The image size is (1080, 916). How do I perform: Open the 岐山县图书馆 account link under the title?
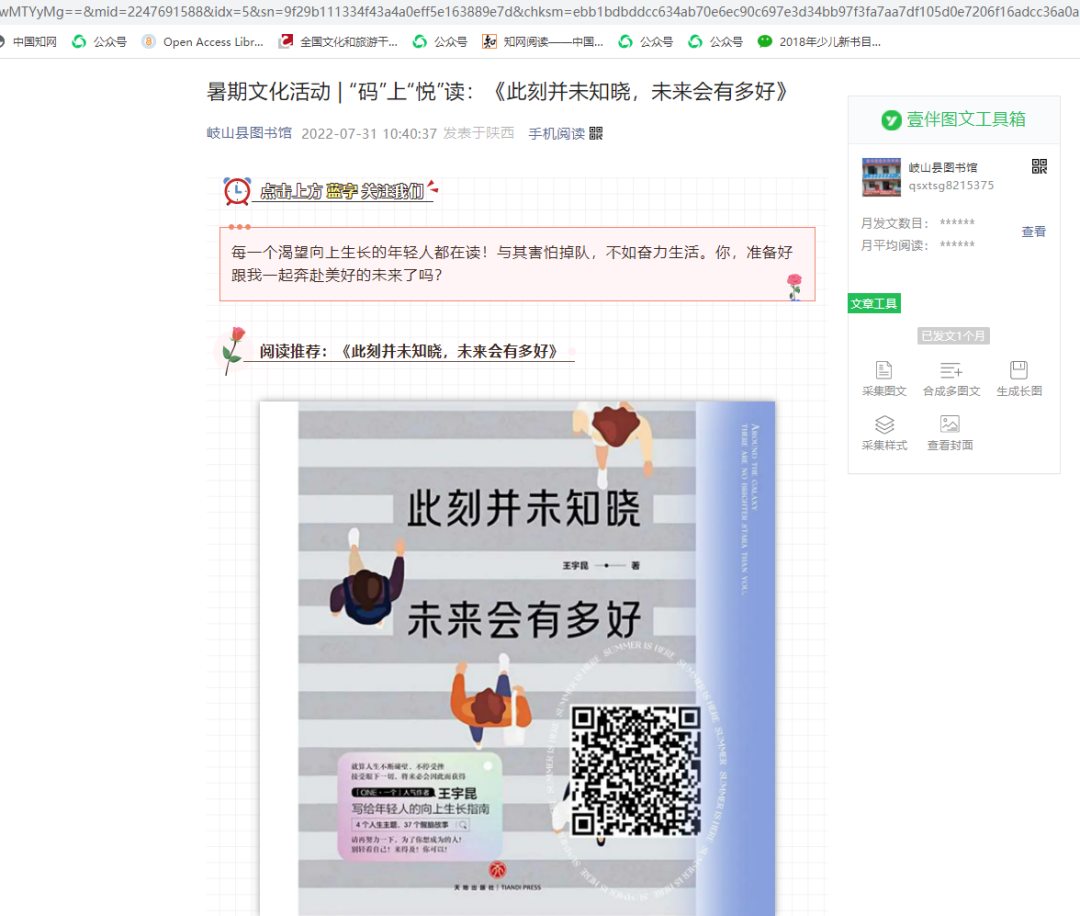tap(249, 133)
